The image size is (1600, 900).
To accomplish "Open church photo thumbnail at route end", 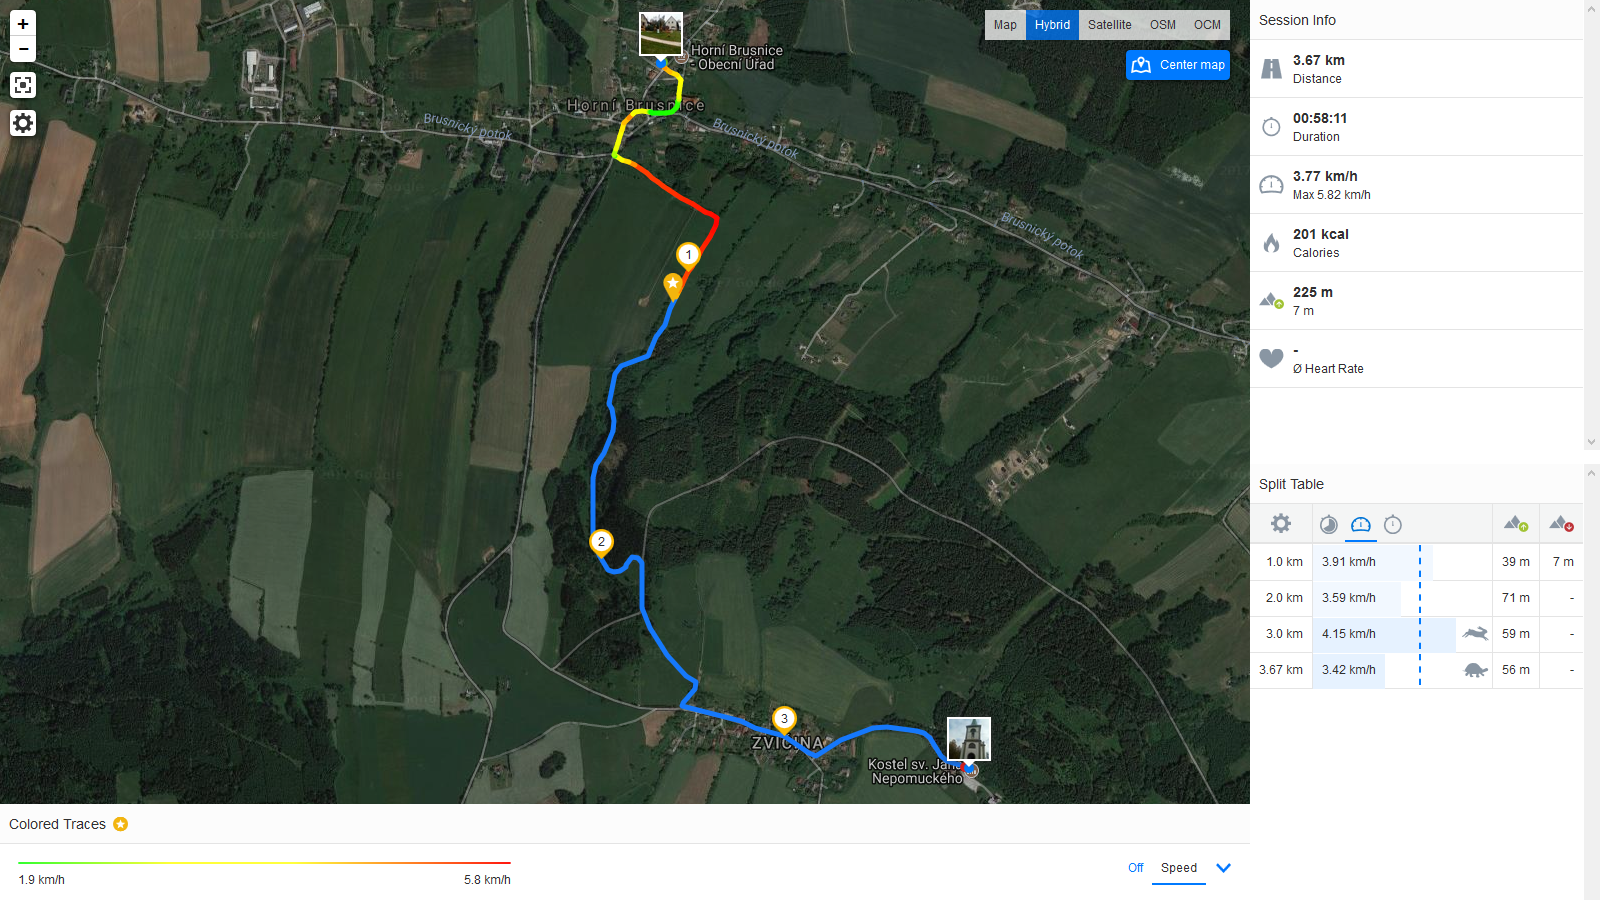I will click(969, 739).
